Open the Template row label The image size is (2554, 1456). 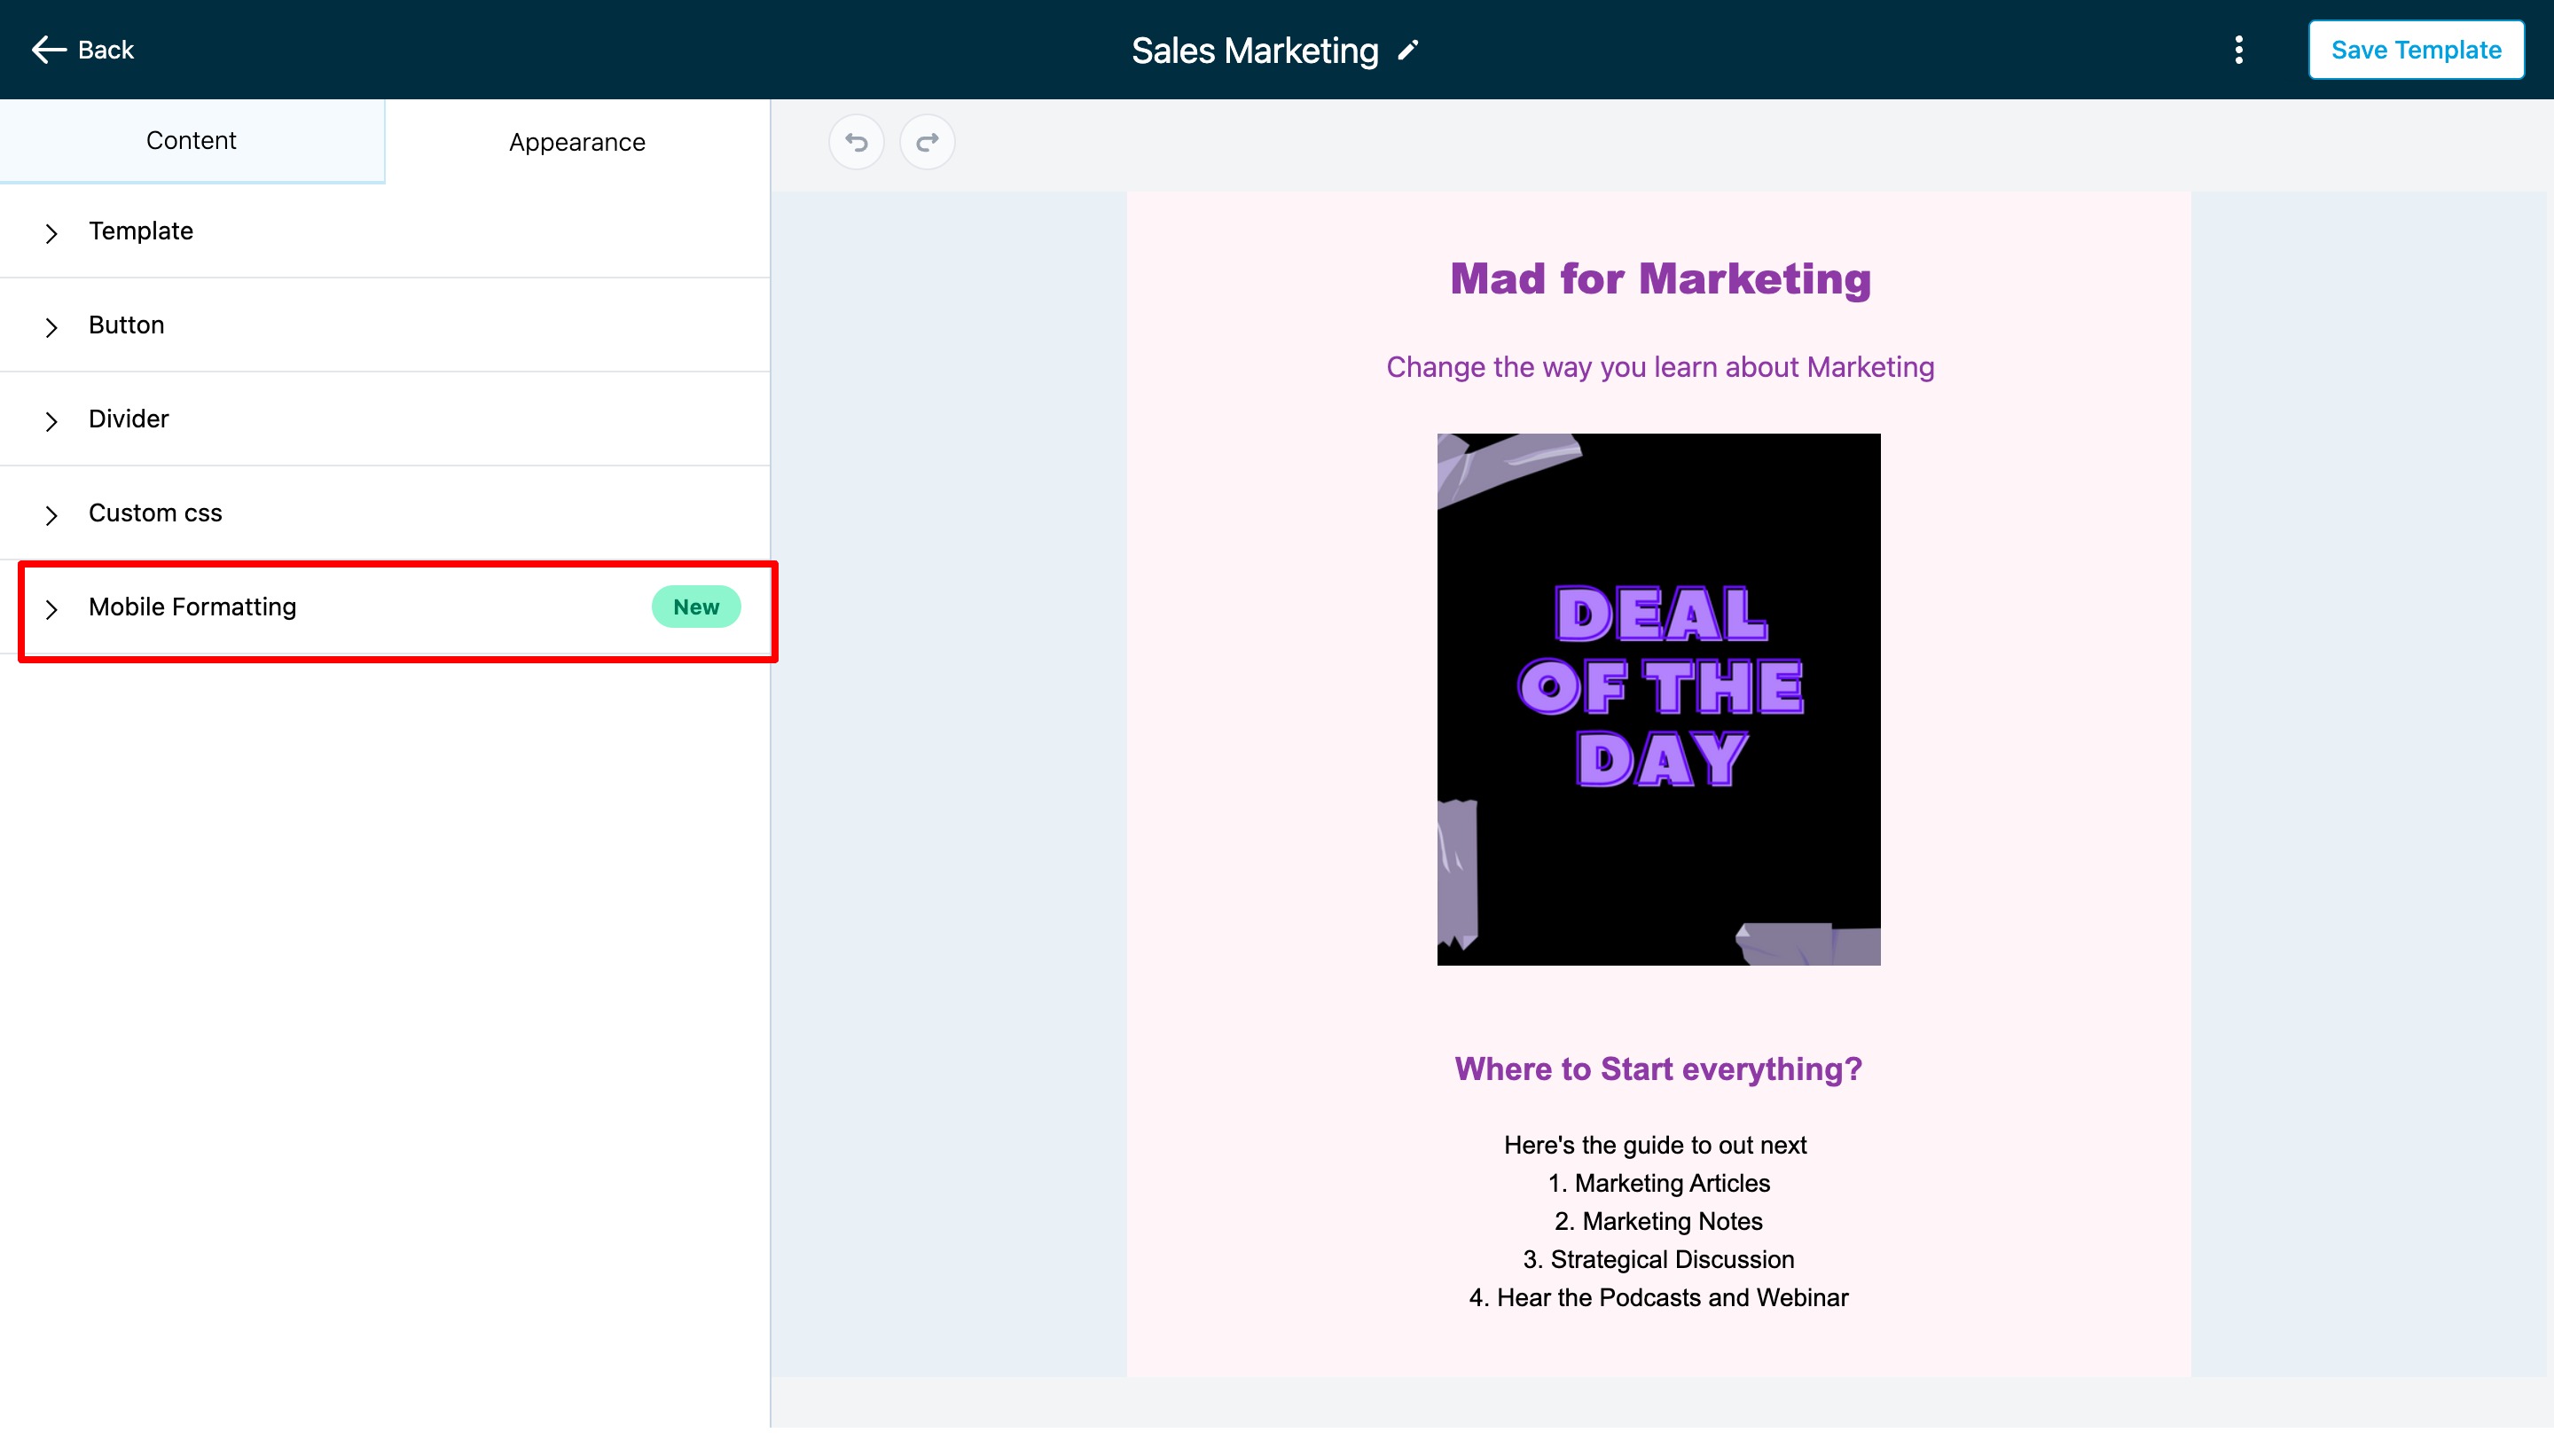pyautogui.click(x=141, y=231)
